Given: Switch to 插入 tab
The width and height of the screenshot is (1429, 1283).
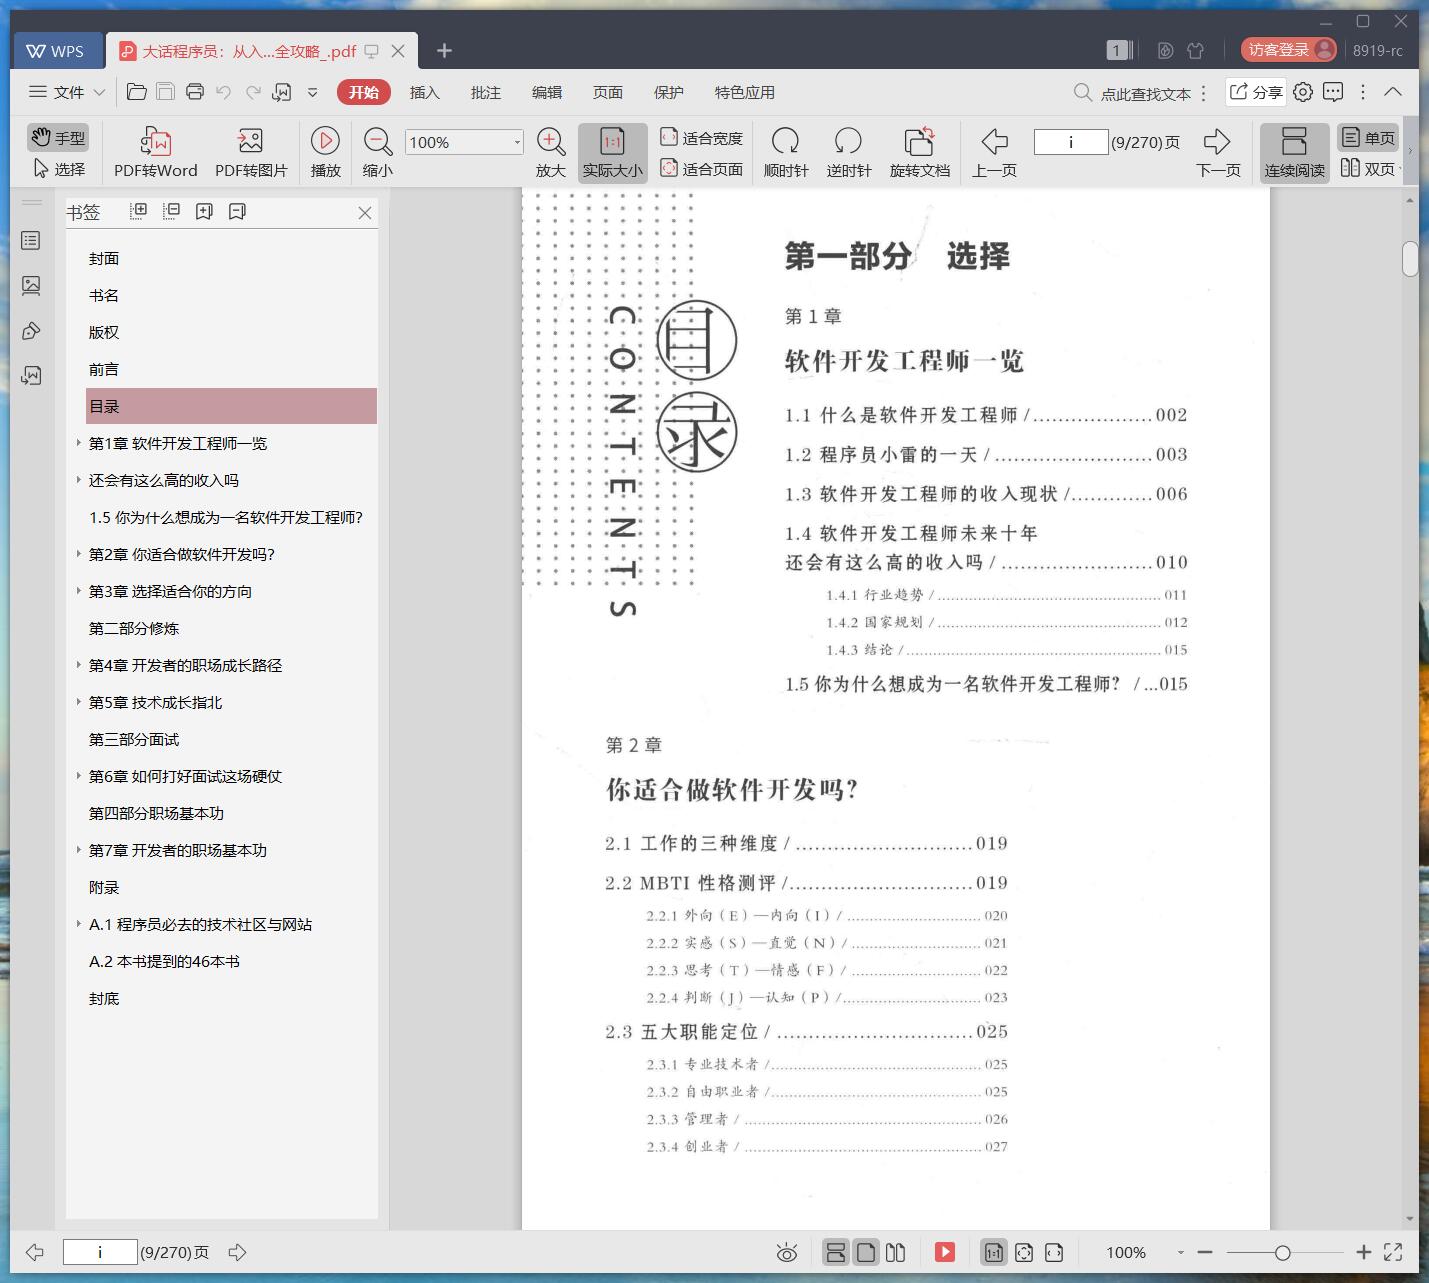Looking at the screenshot, I should (424, 92).
